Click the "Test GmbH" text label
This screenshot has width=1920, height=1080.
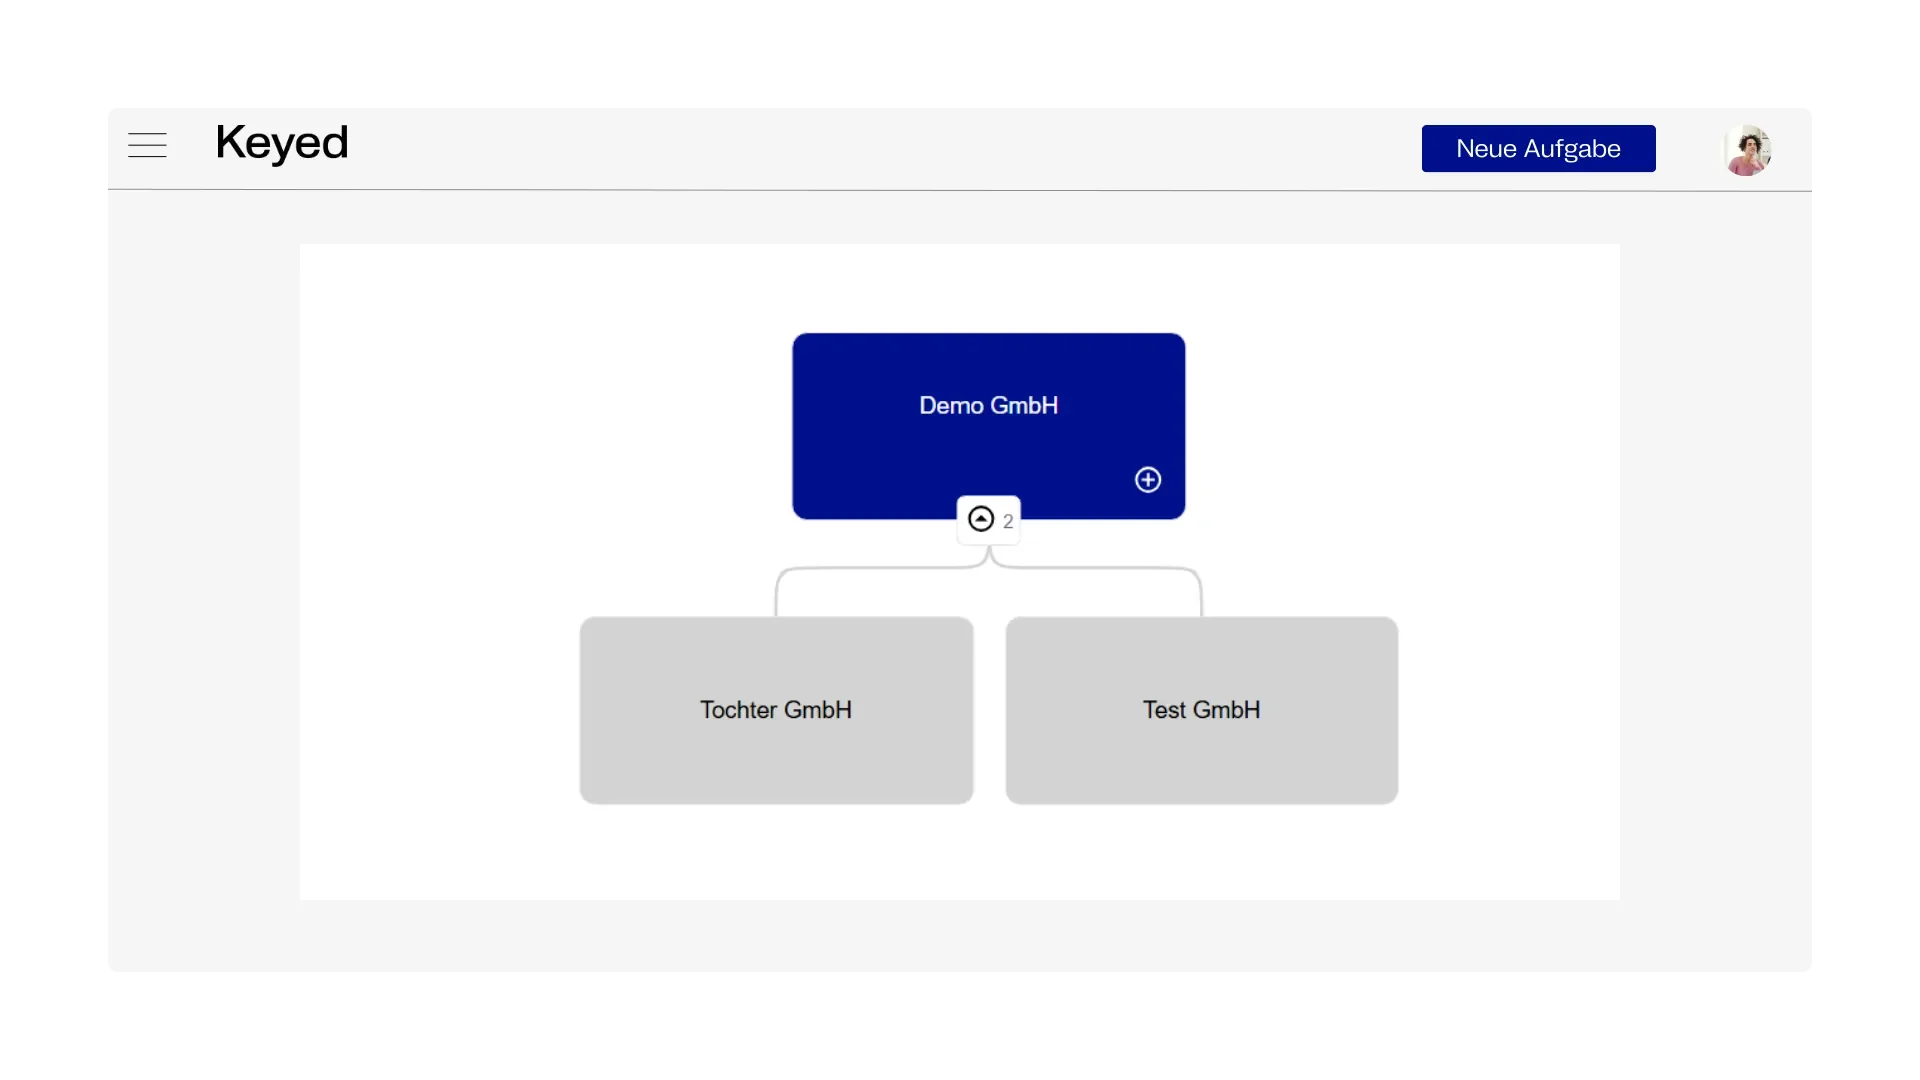pos(1201,710)
